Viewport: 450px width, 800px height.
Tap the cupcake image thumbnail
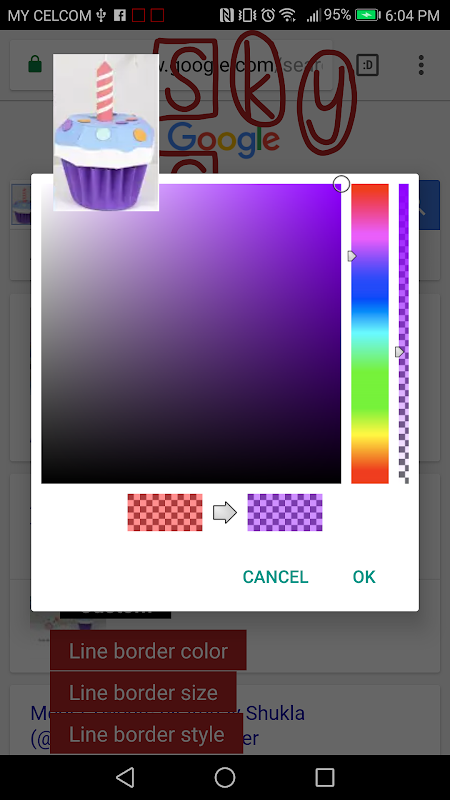[x=106, y=132]
